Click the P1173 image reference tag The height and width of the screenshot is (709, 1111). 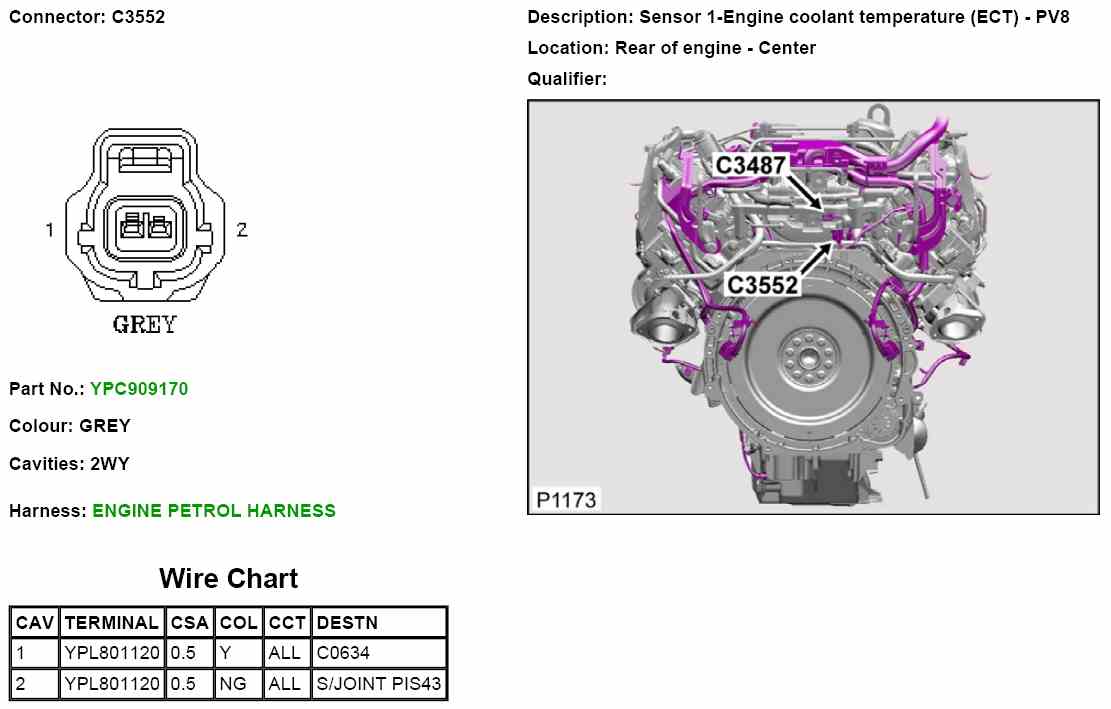coord(565,500)
